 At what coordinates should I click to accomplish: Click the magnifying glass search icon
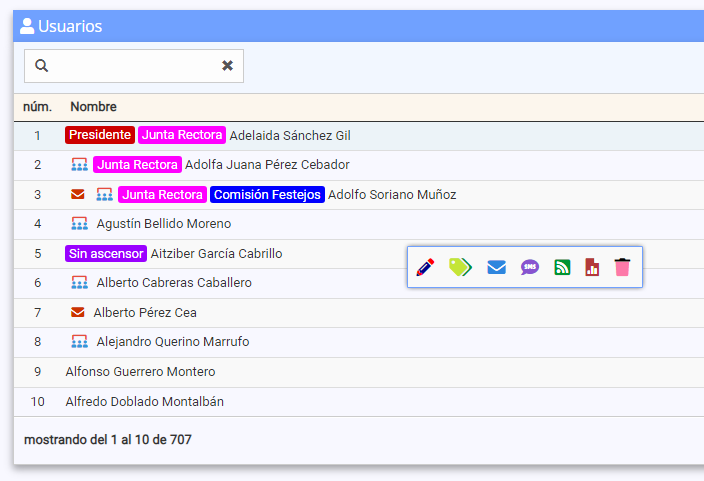click(42, 66)
